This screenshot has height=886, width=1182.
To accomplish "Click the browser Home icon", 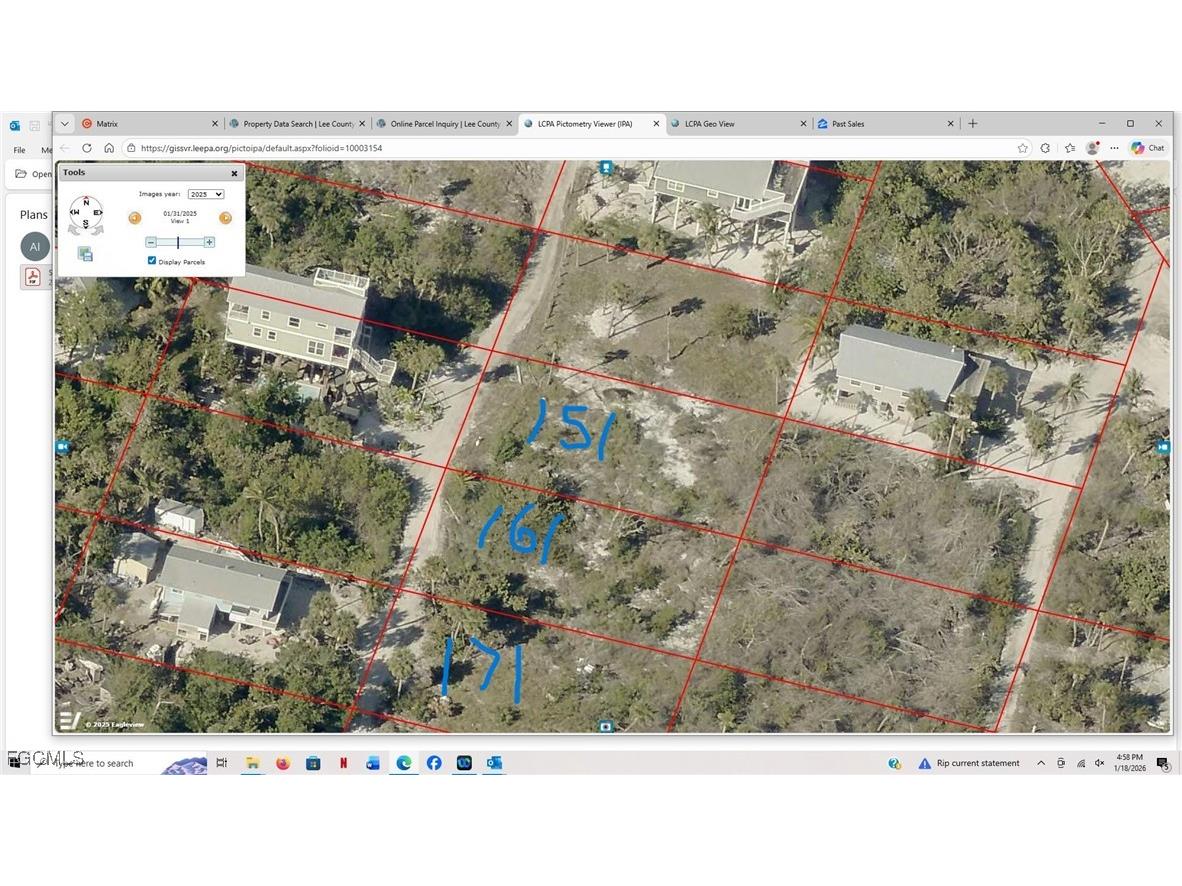I will (x=109, y=147).
